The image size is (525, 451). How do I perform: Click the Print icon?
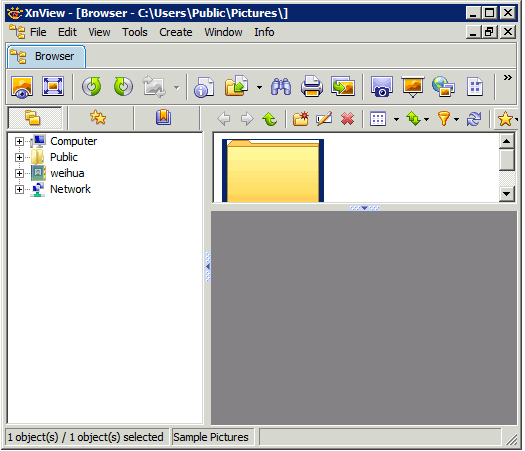click(x=312, y=87)
